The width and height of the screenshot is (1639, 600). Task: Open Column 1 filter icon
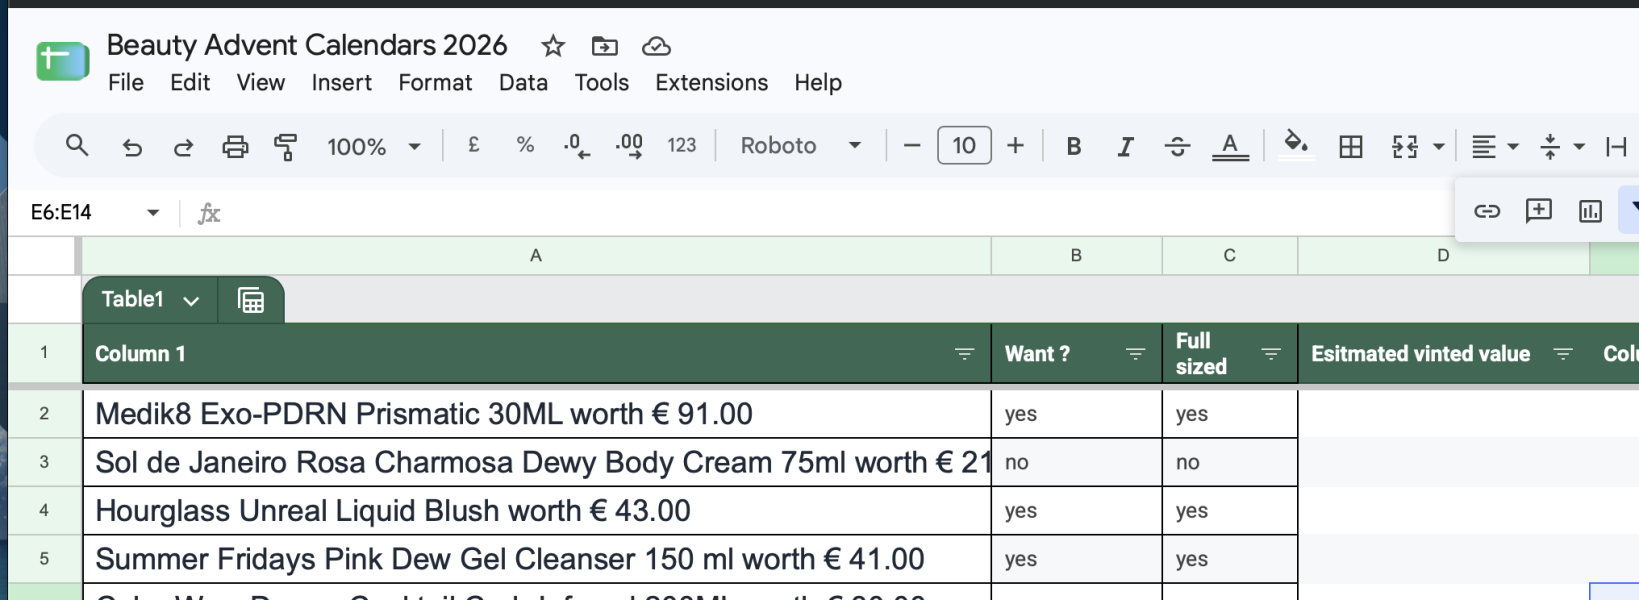964,354
